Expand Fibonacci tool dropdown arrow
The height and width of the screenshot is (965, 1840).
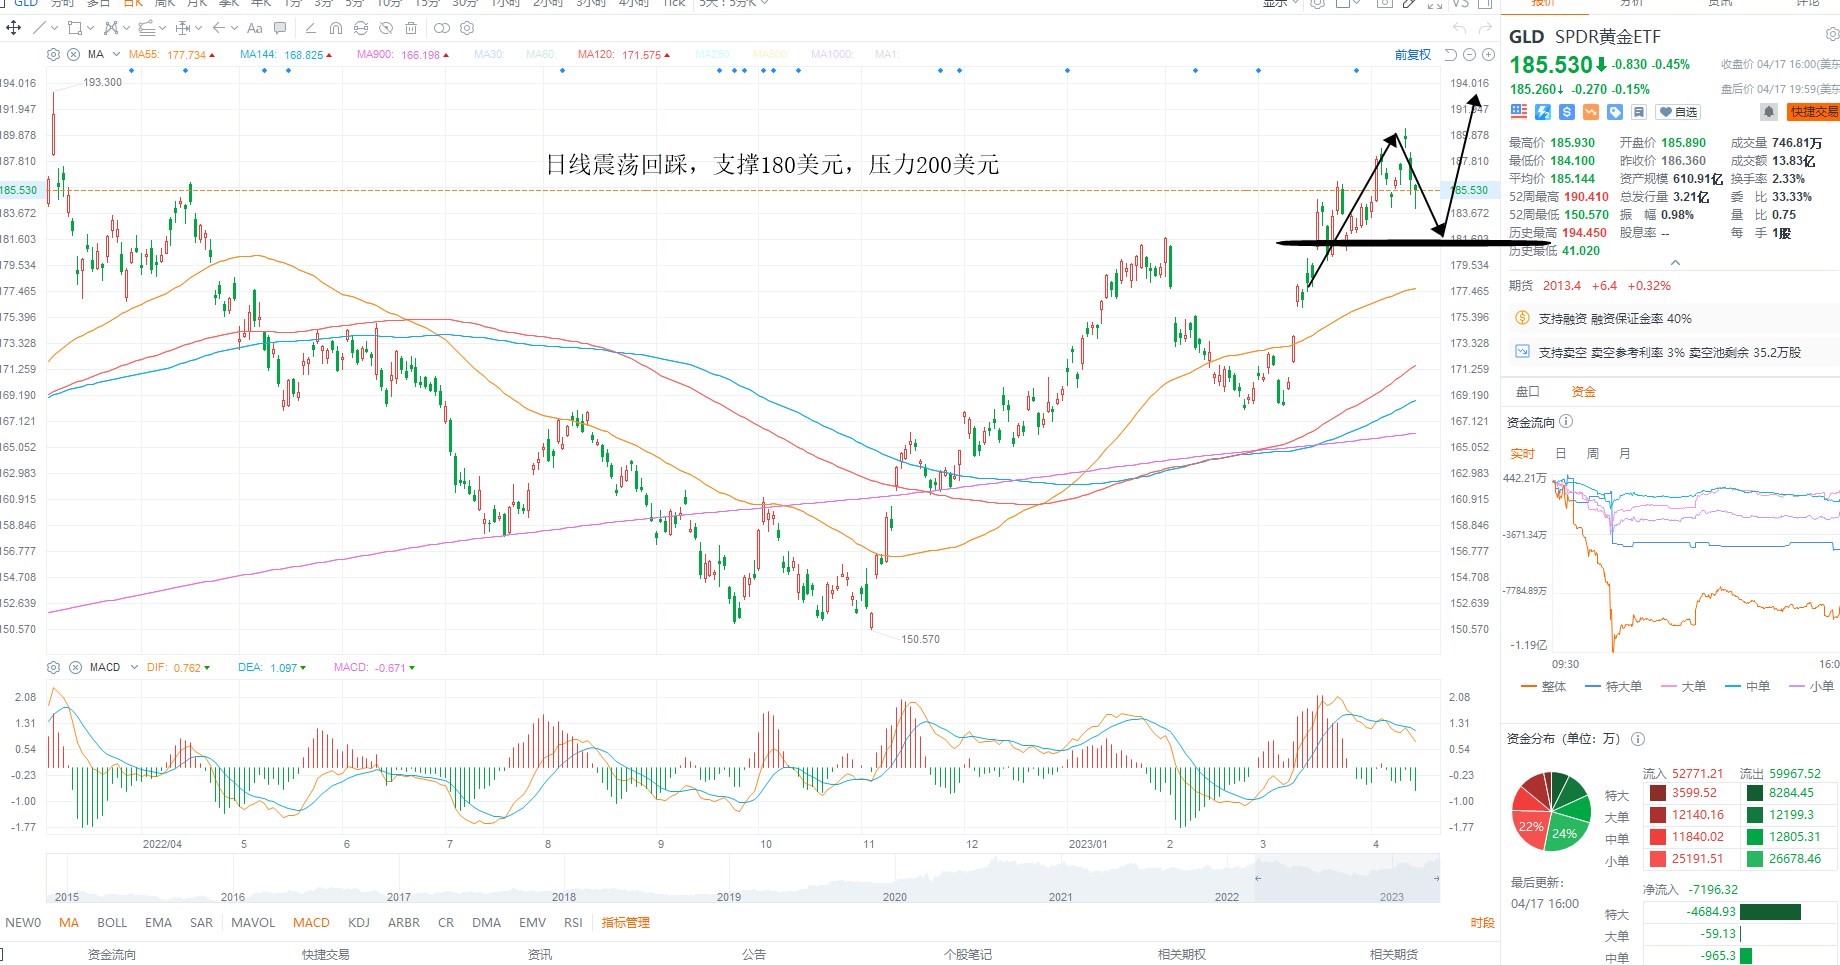pos(163,28)
